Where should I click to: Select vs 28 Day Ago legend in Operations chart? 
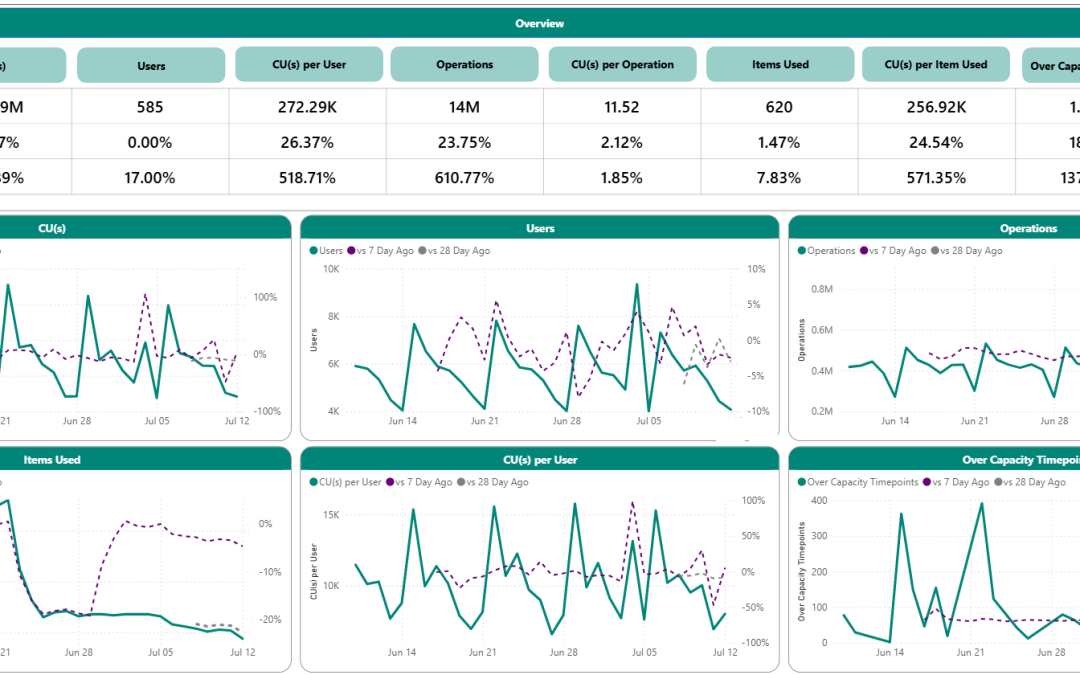click(966, 251)
